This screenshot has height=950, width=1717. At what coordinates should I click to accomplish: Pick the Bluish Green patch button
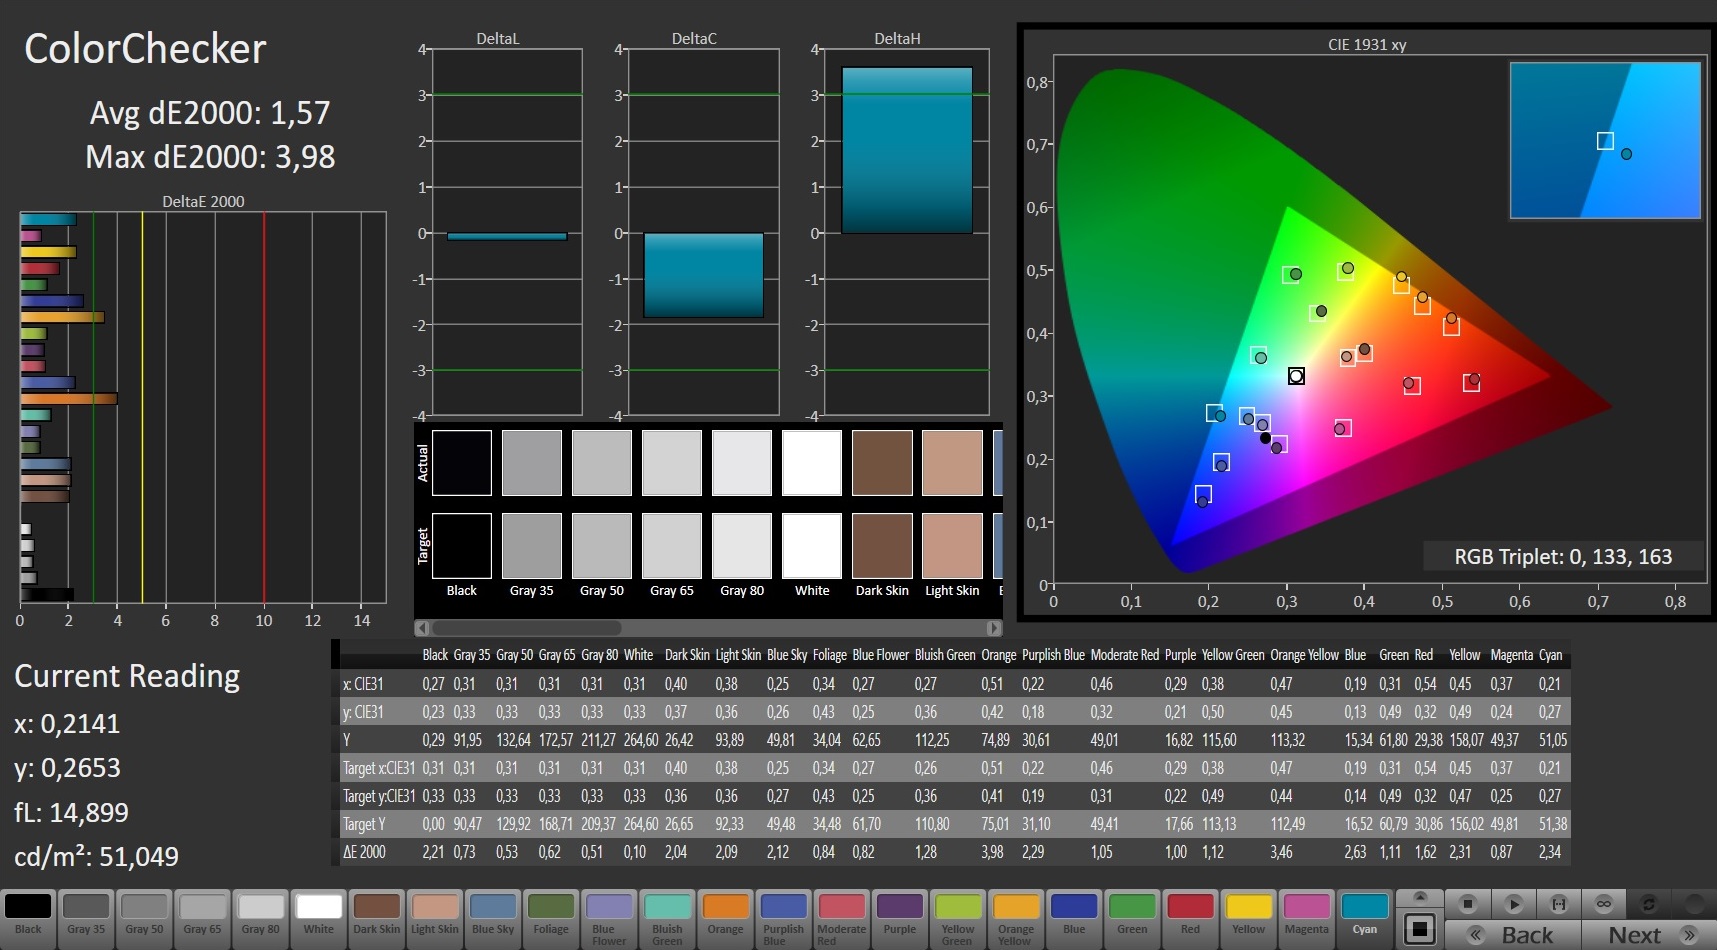tap(667, 915)
